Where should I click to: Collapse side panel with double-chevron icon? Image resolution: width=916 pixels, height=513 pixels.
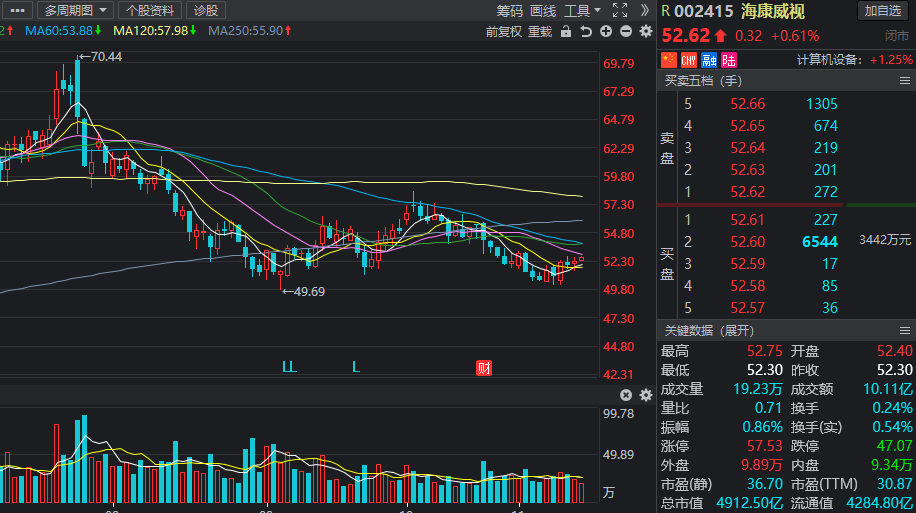(x=645, y=11)
